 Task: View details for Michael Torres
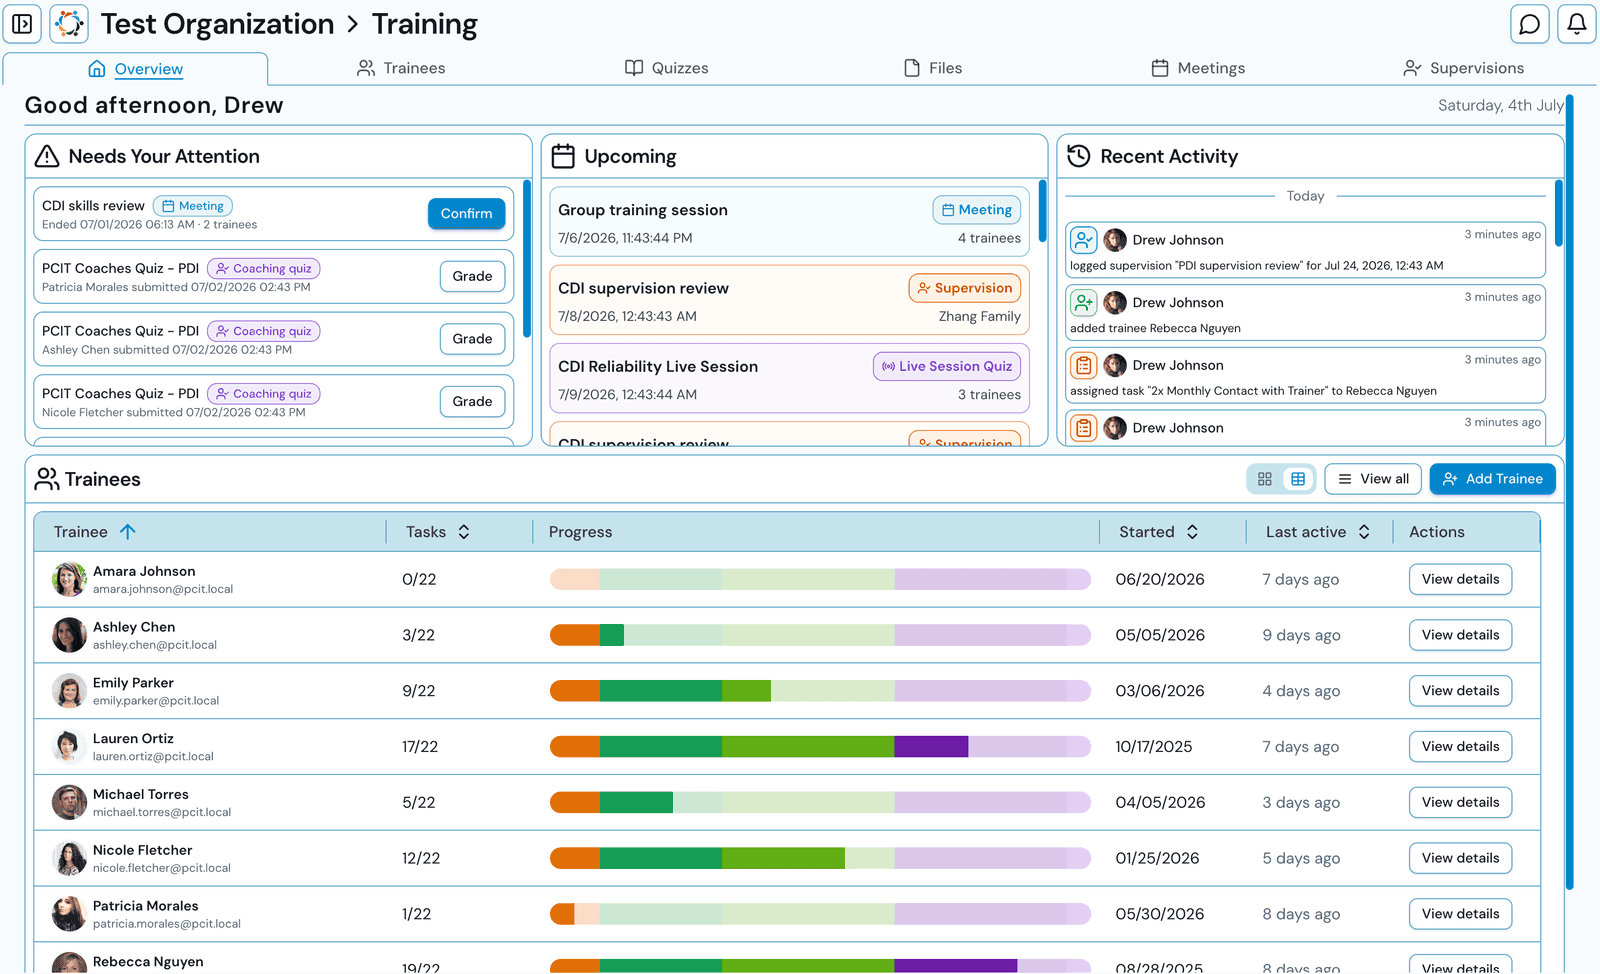[x=1460, y=802]
